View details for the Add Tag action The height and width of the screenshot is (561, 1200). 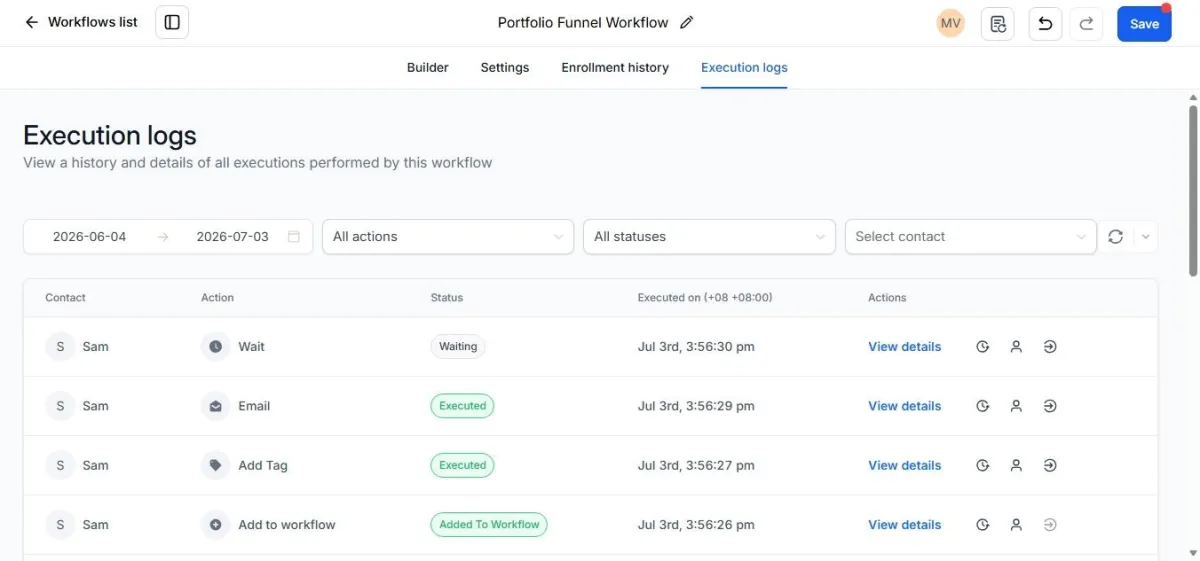904,465
